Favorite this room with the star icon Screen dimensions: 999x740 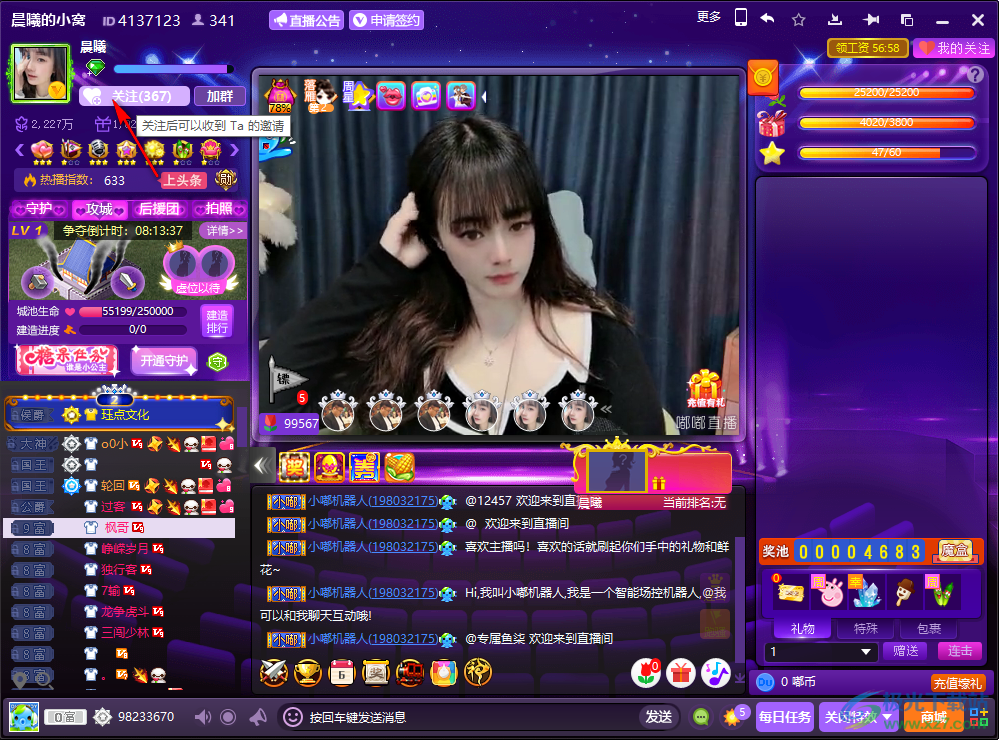pyautogui.click(x=798, y=20)
